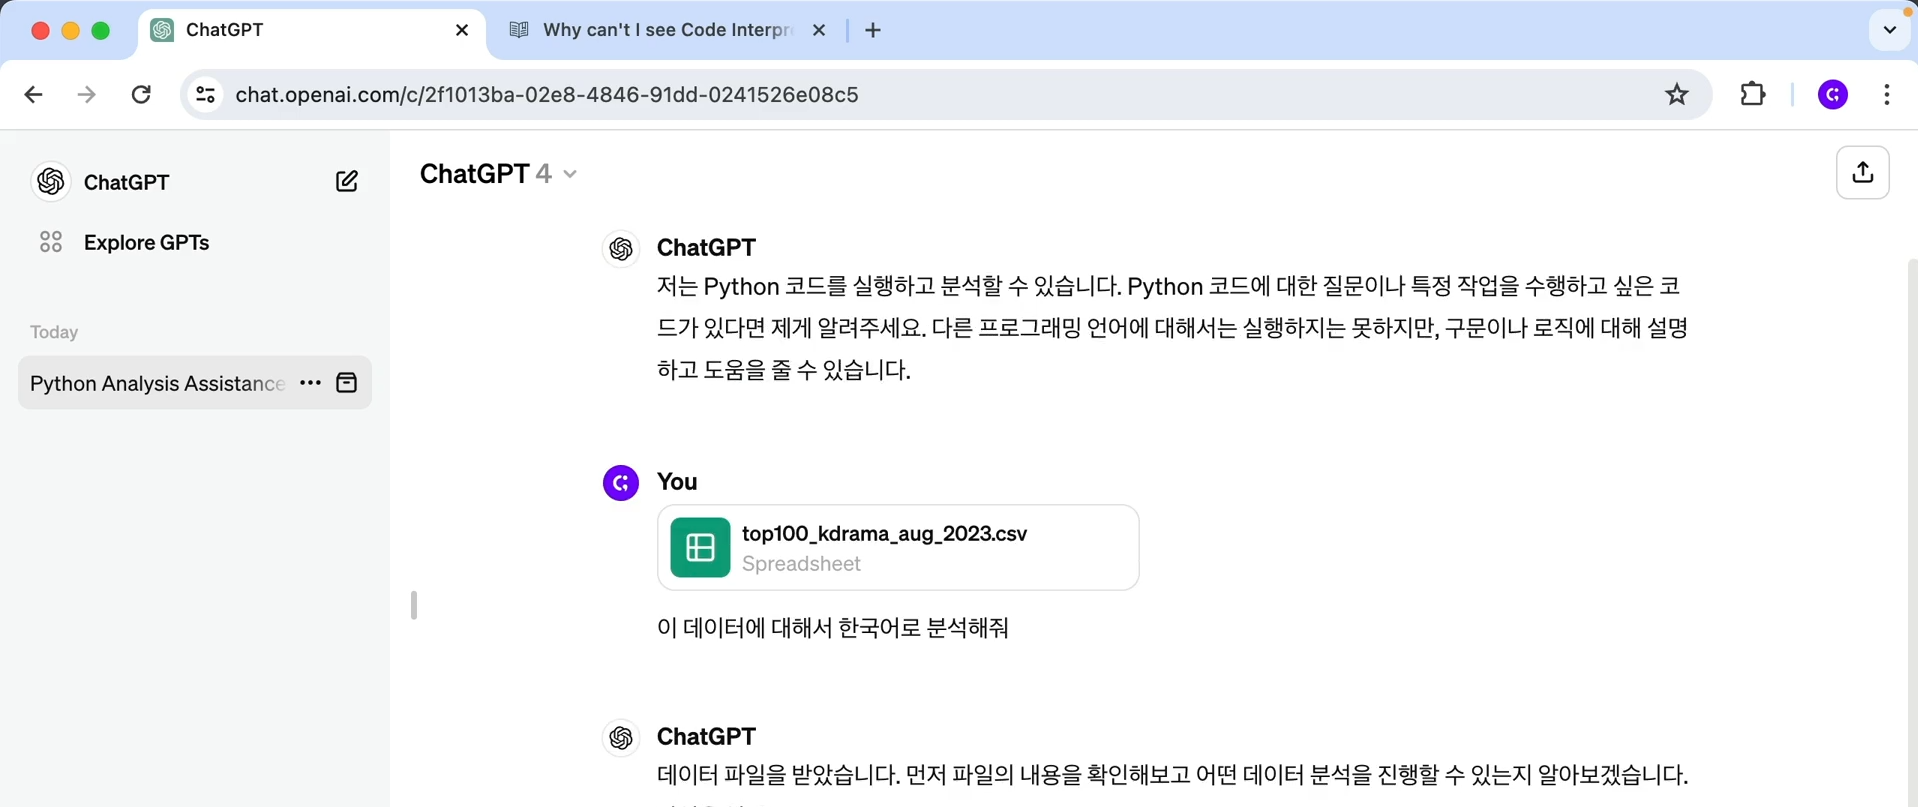Close the ChatGPT tab
This screenshot has height=807, width=1918.
point(462,30)
